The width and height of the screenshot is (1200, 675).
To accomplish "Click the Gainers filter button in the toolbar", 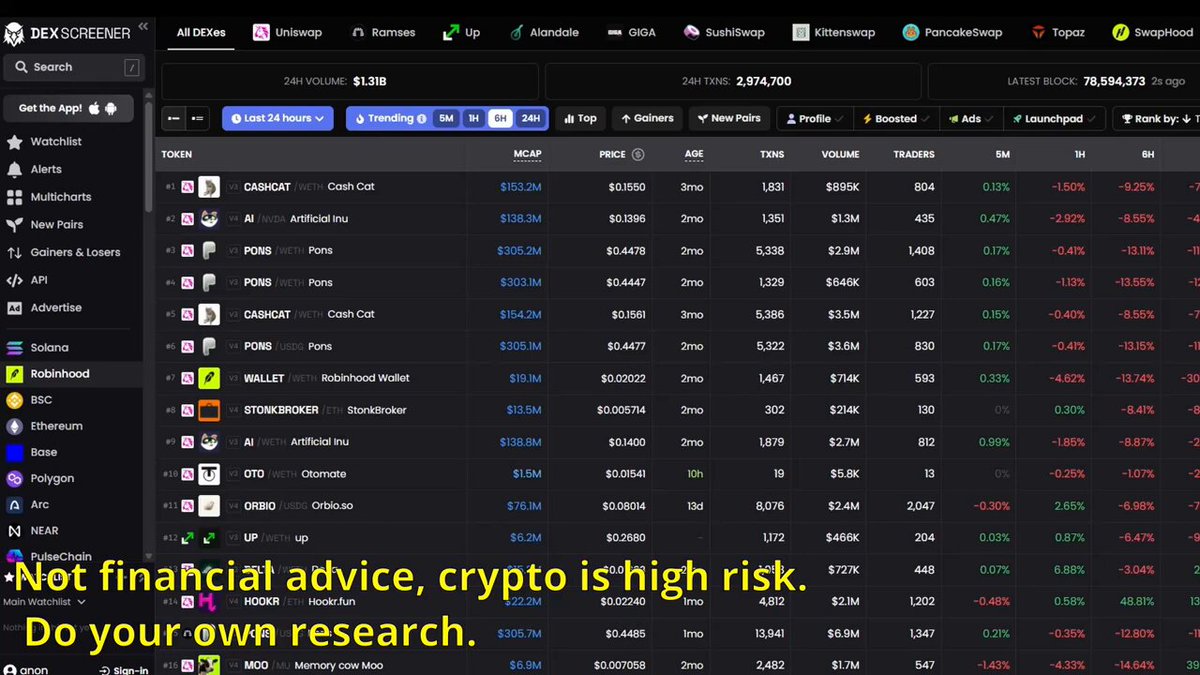I will pyautogui.click(x=647, y=119).
